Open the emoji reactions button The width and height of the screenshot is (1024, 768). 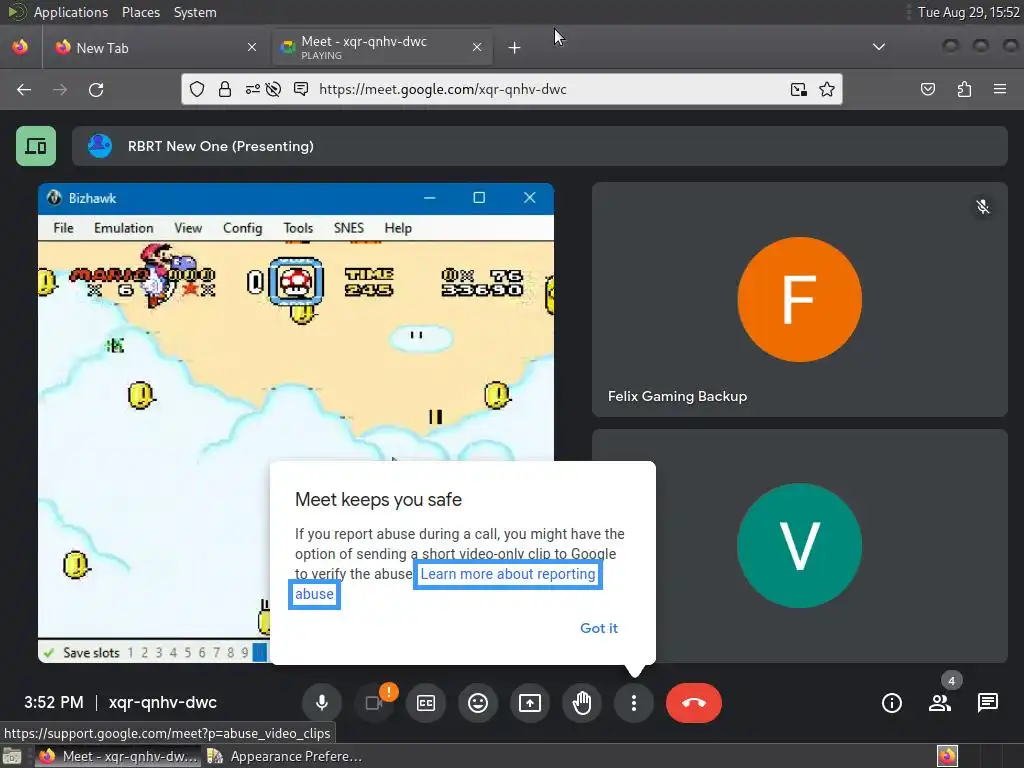(478, 703)
